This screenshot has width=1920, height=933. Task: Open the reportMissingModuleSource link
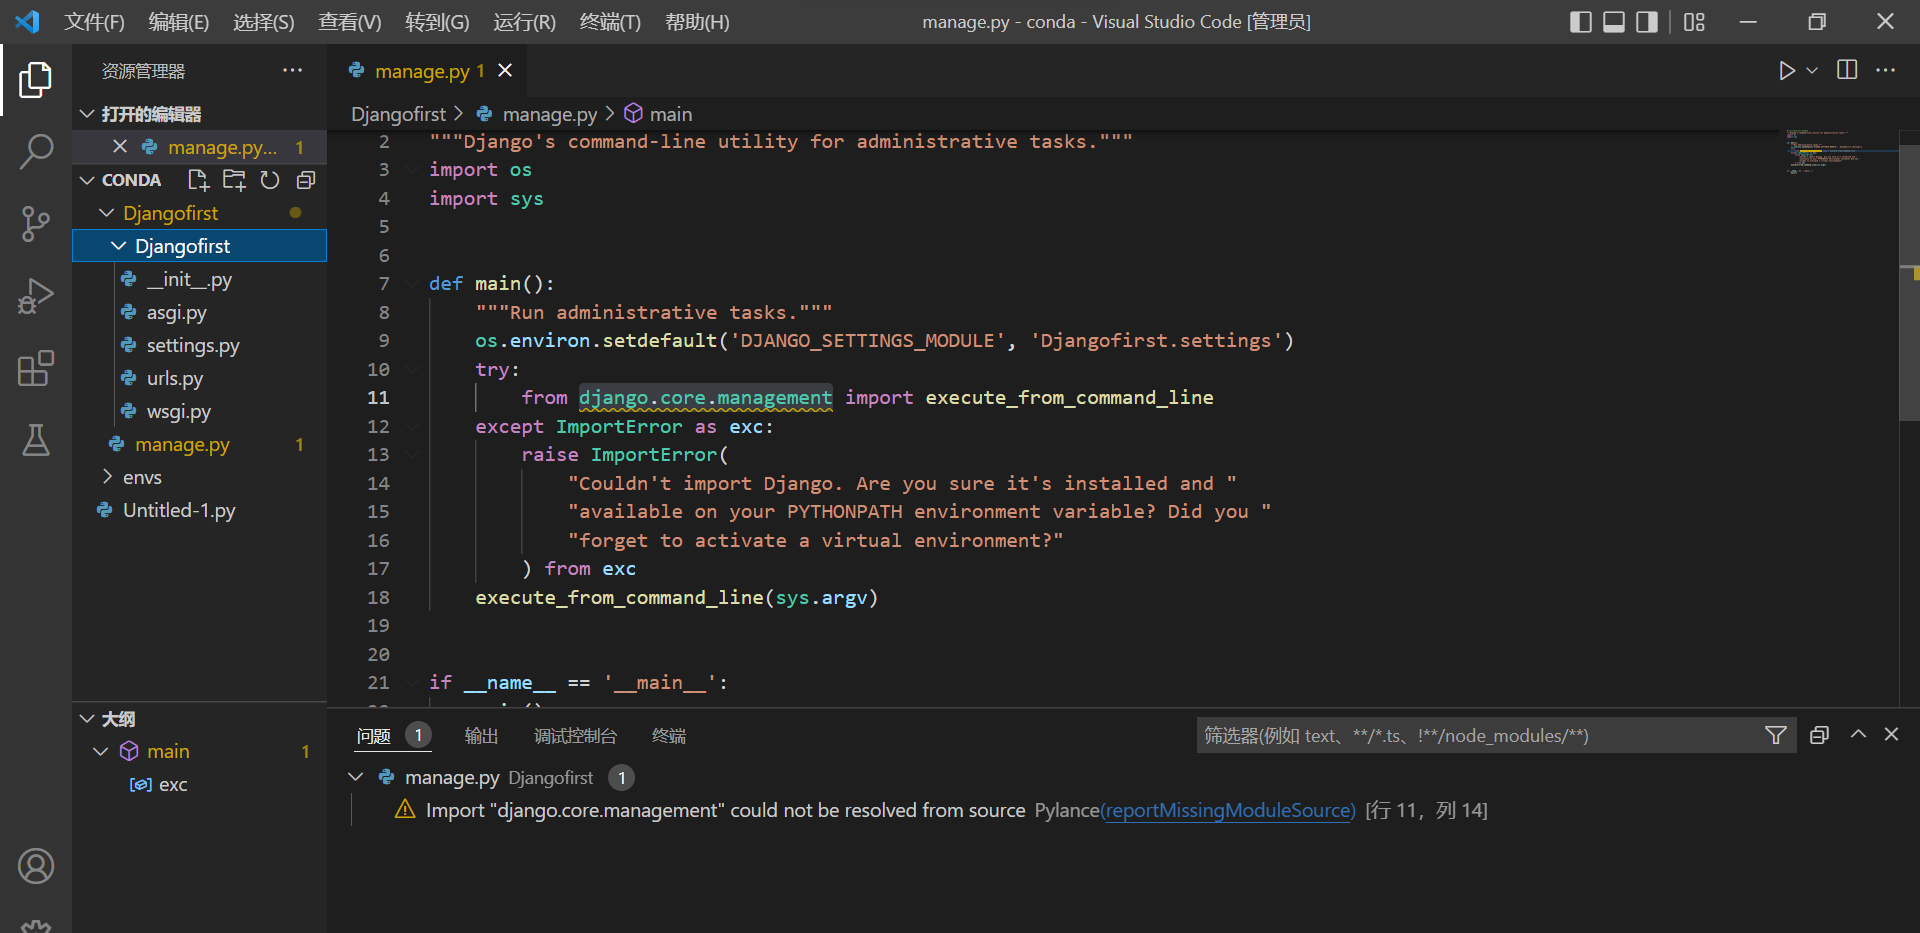[1228, 810]
